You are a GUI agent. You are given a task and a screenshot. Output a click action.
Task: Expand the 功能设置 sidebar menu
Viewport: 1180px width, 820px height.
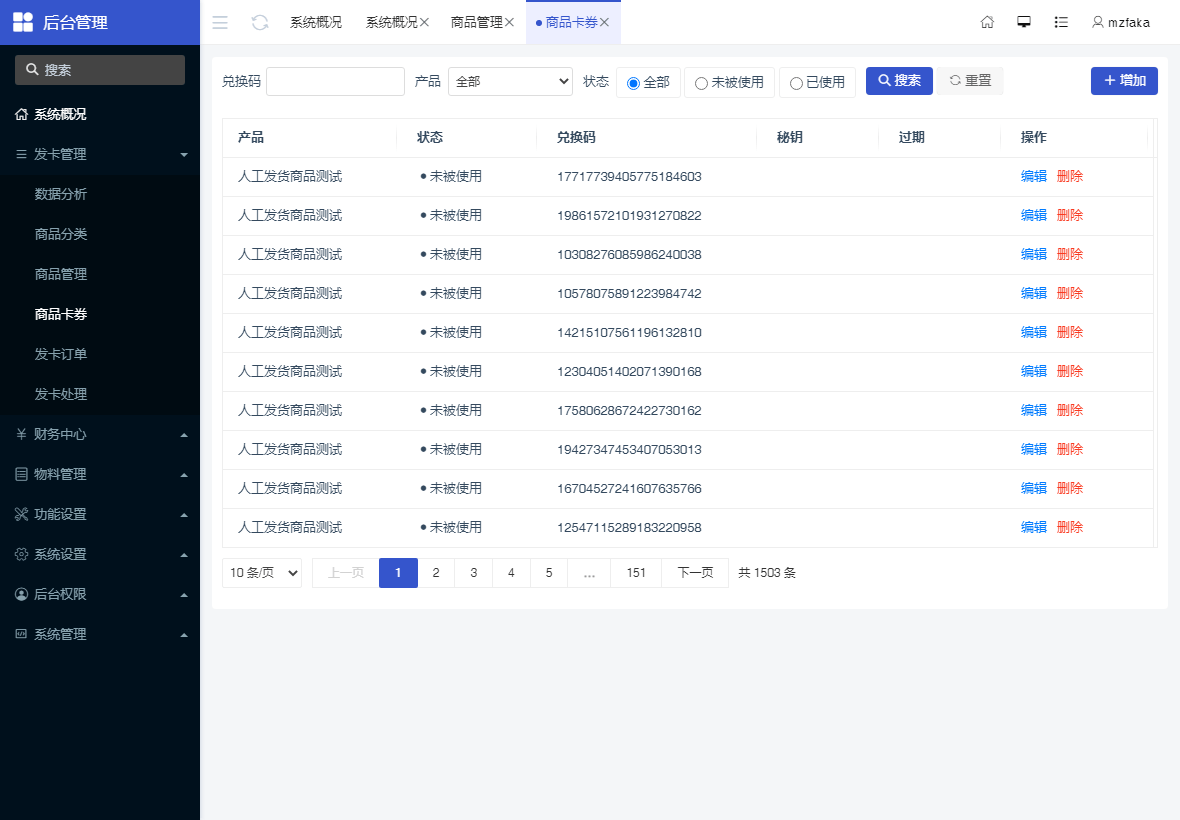click(100, 514)
